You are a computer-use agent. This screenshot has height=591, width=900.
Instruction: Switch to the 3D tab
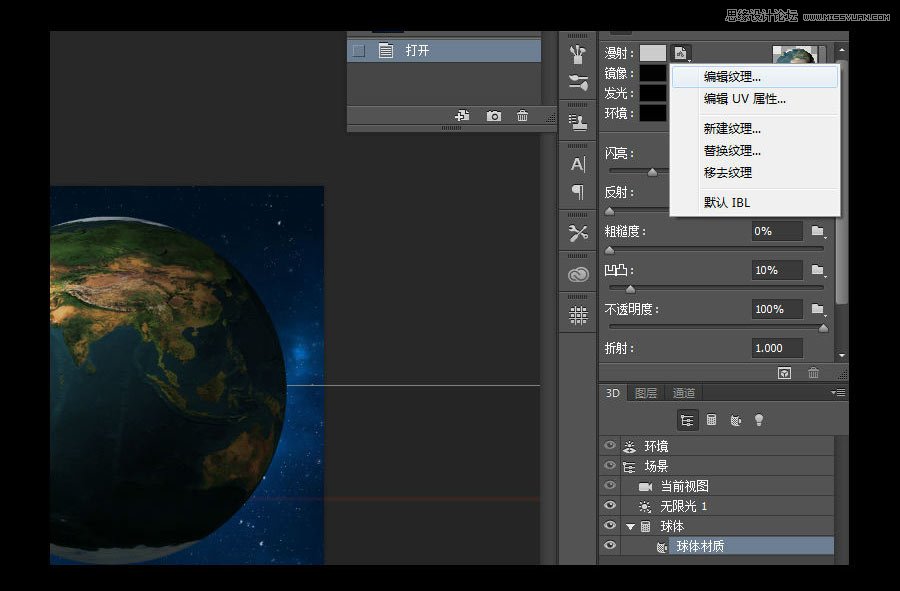(x=613, y=393)
